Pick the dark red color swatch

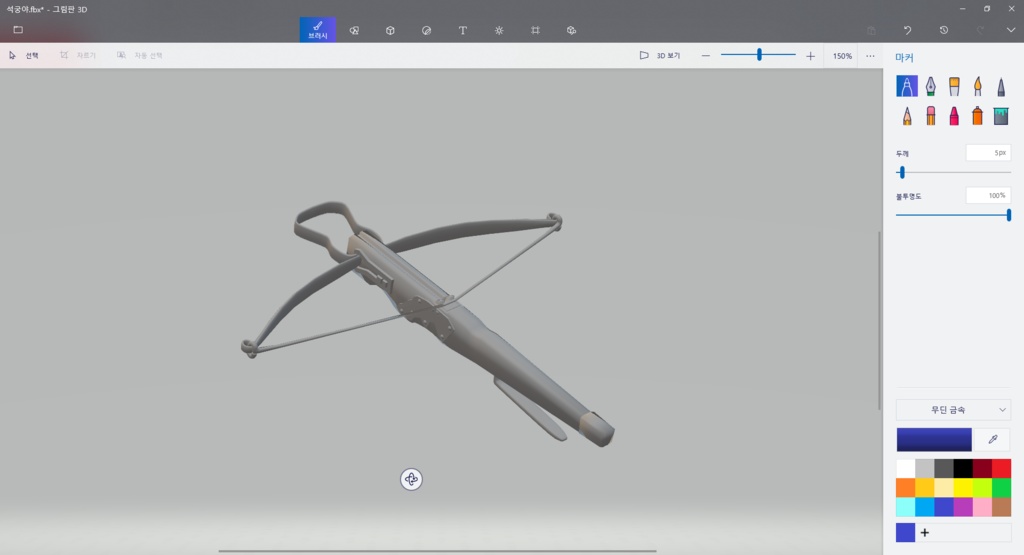click(982, 468)
